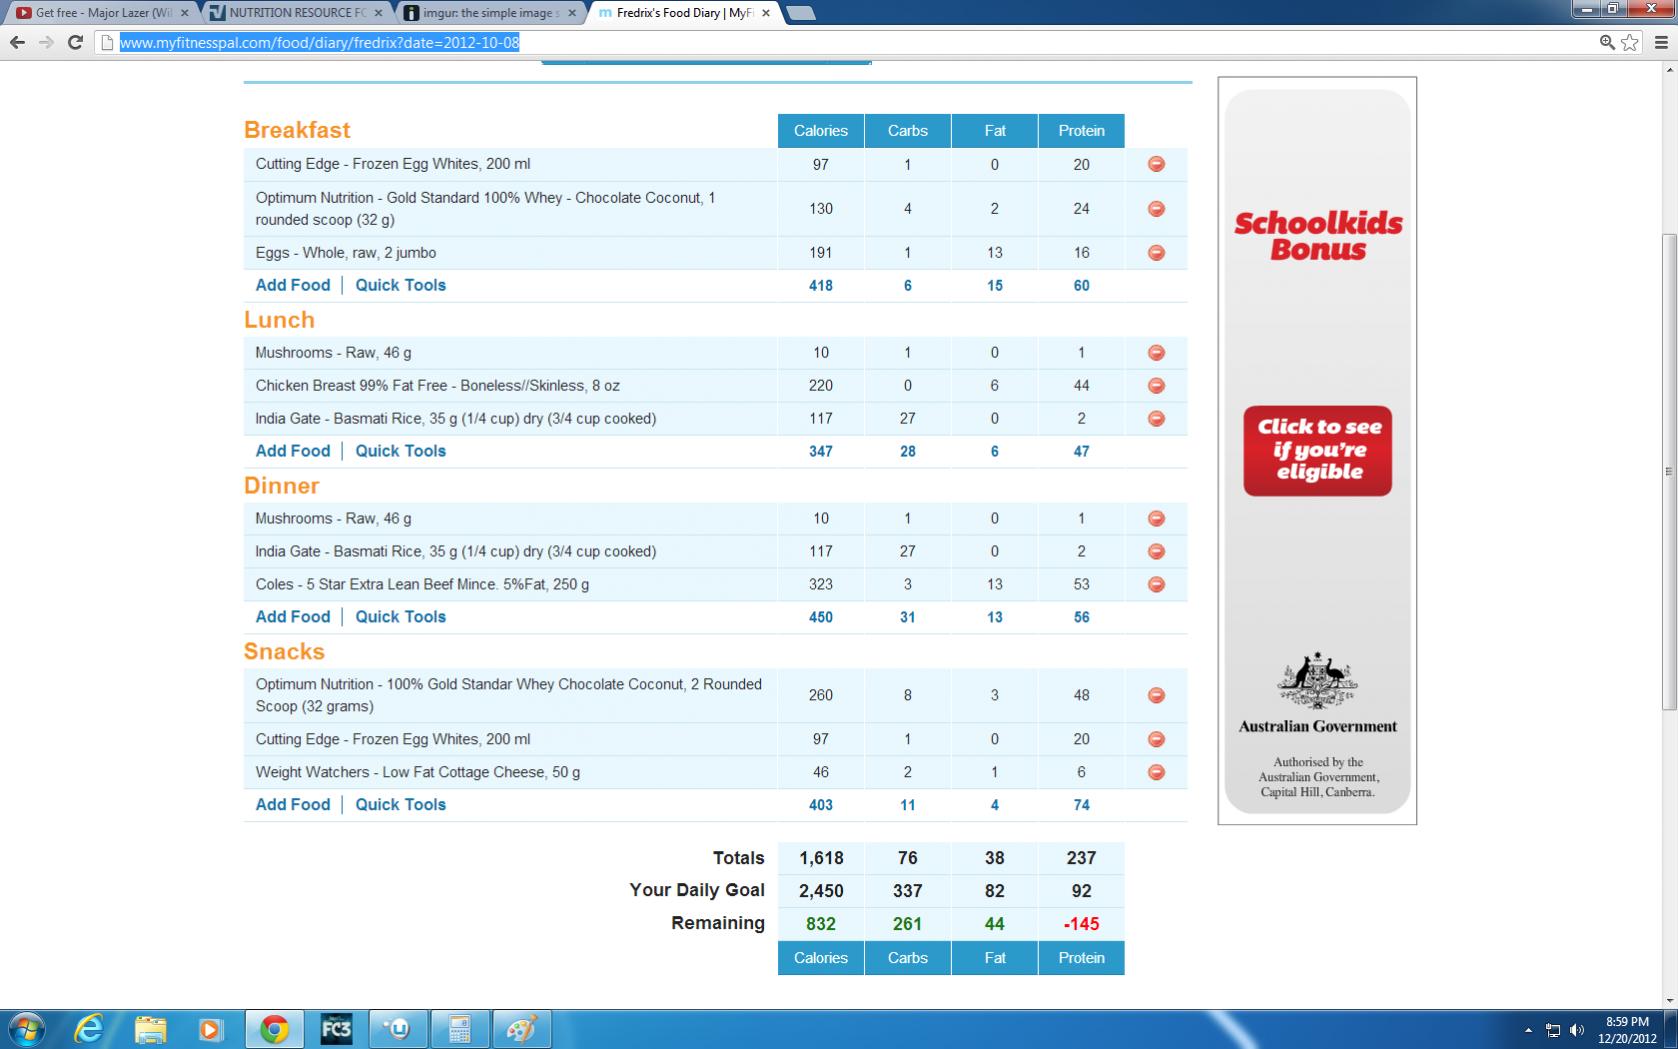Screen dimensions: 1678x1049
Task: Click the browser reload icon
Action: [x=75, y=42]
